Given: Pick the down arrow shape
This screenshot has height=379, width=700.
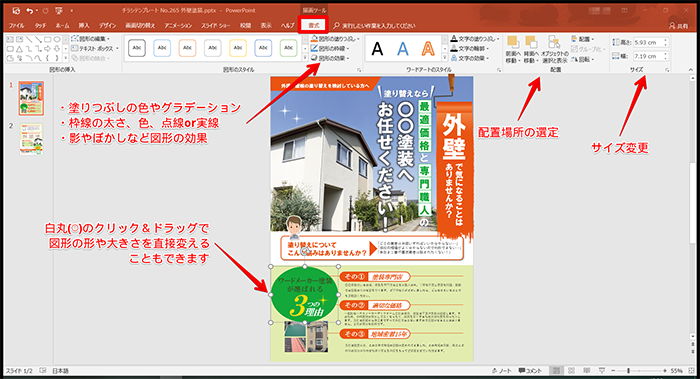Looking at the screenshot, I should tap(57, 49).
